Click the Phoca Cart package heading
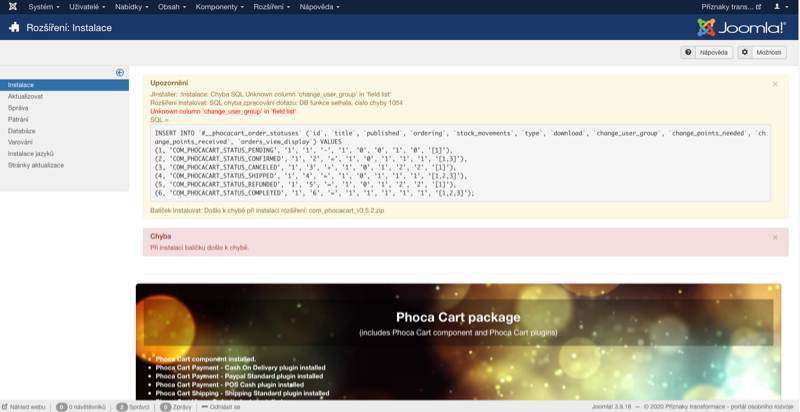The height and width of the screenshot is (412, 800). pos(458,317)
